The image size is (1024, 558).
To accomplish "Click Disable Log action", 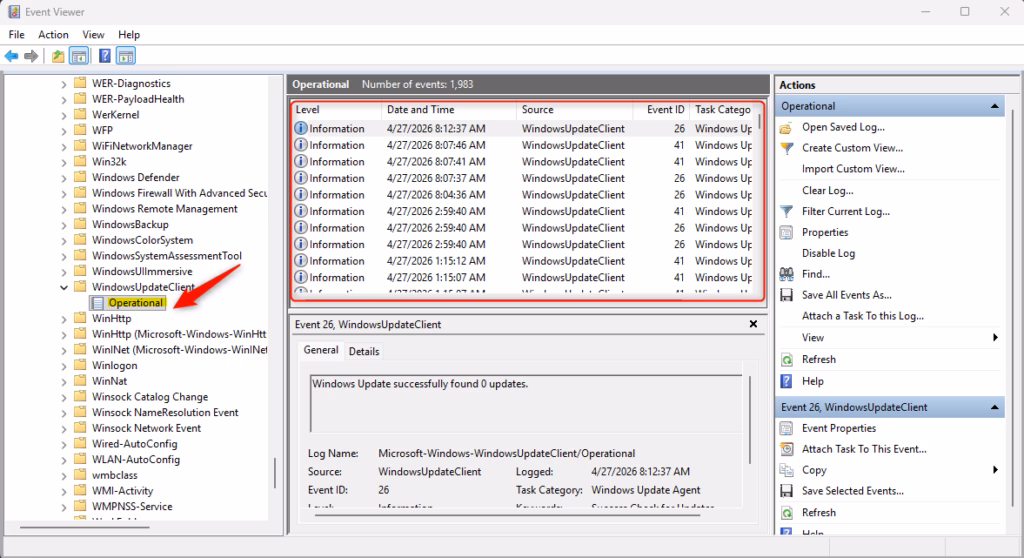I will click(x=828, y=254).
